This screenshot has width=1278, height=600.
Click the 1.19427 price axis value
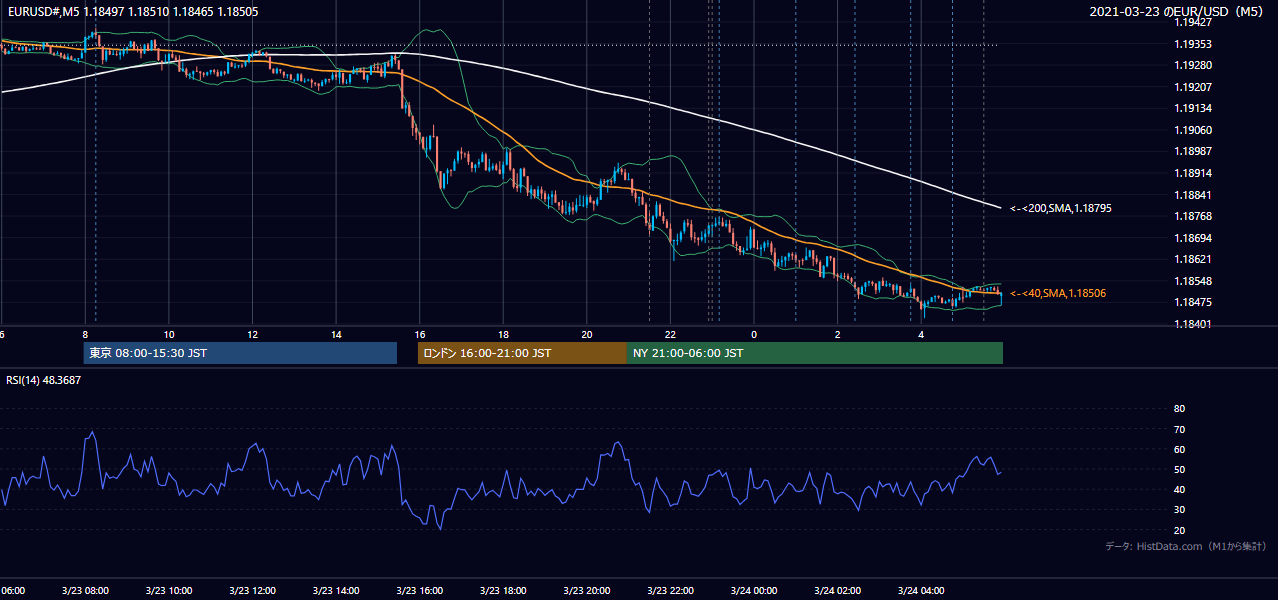(1193, 21)
